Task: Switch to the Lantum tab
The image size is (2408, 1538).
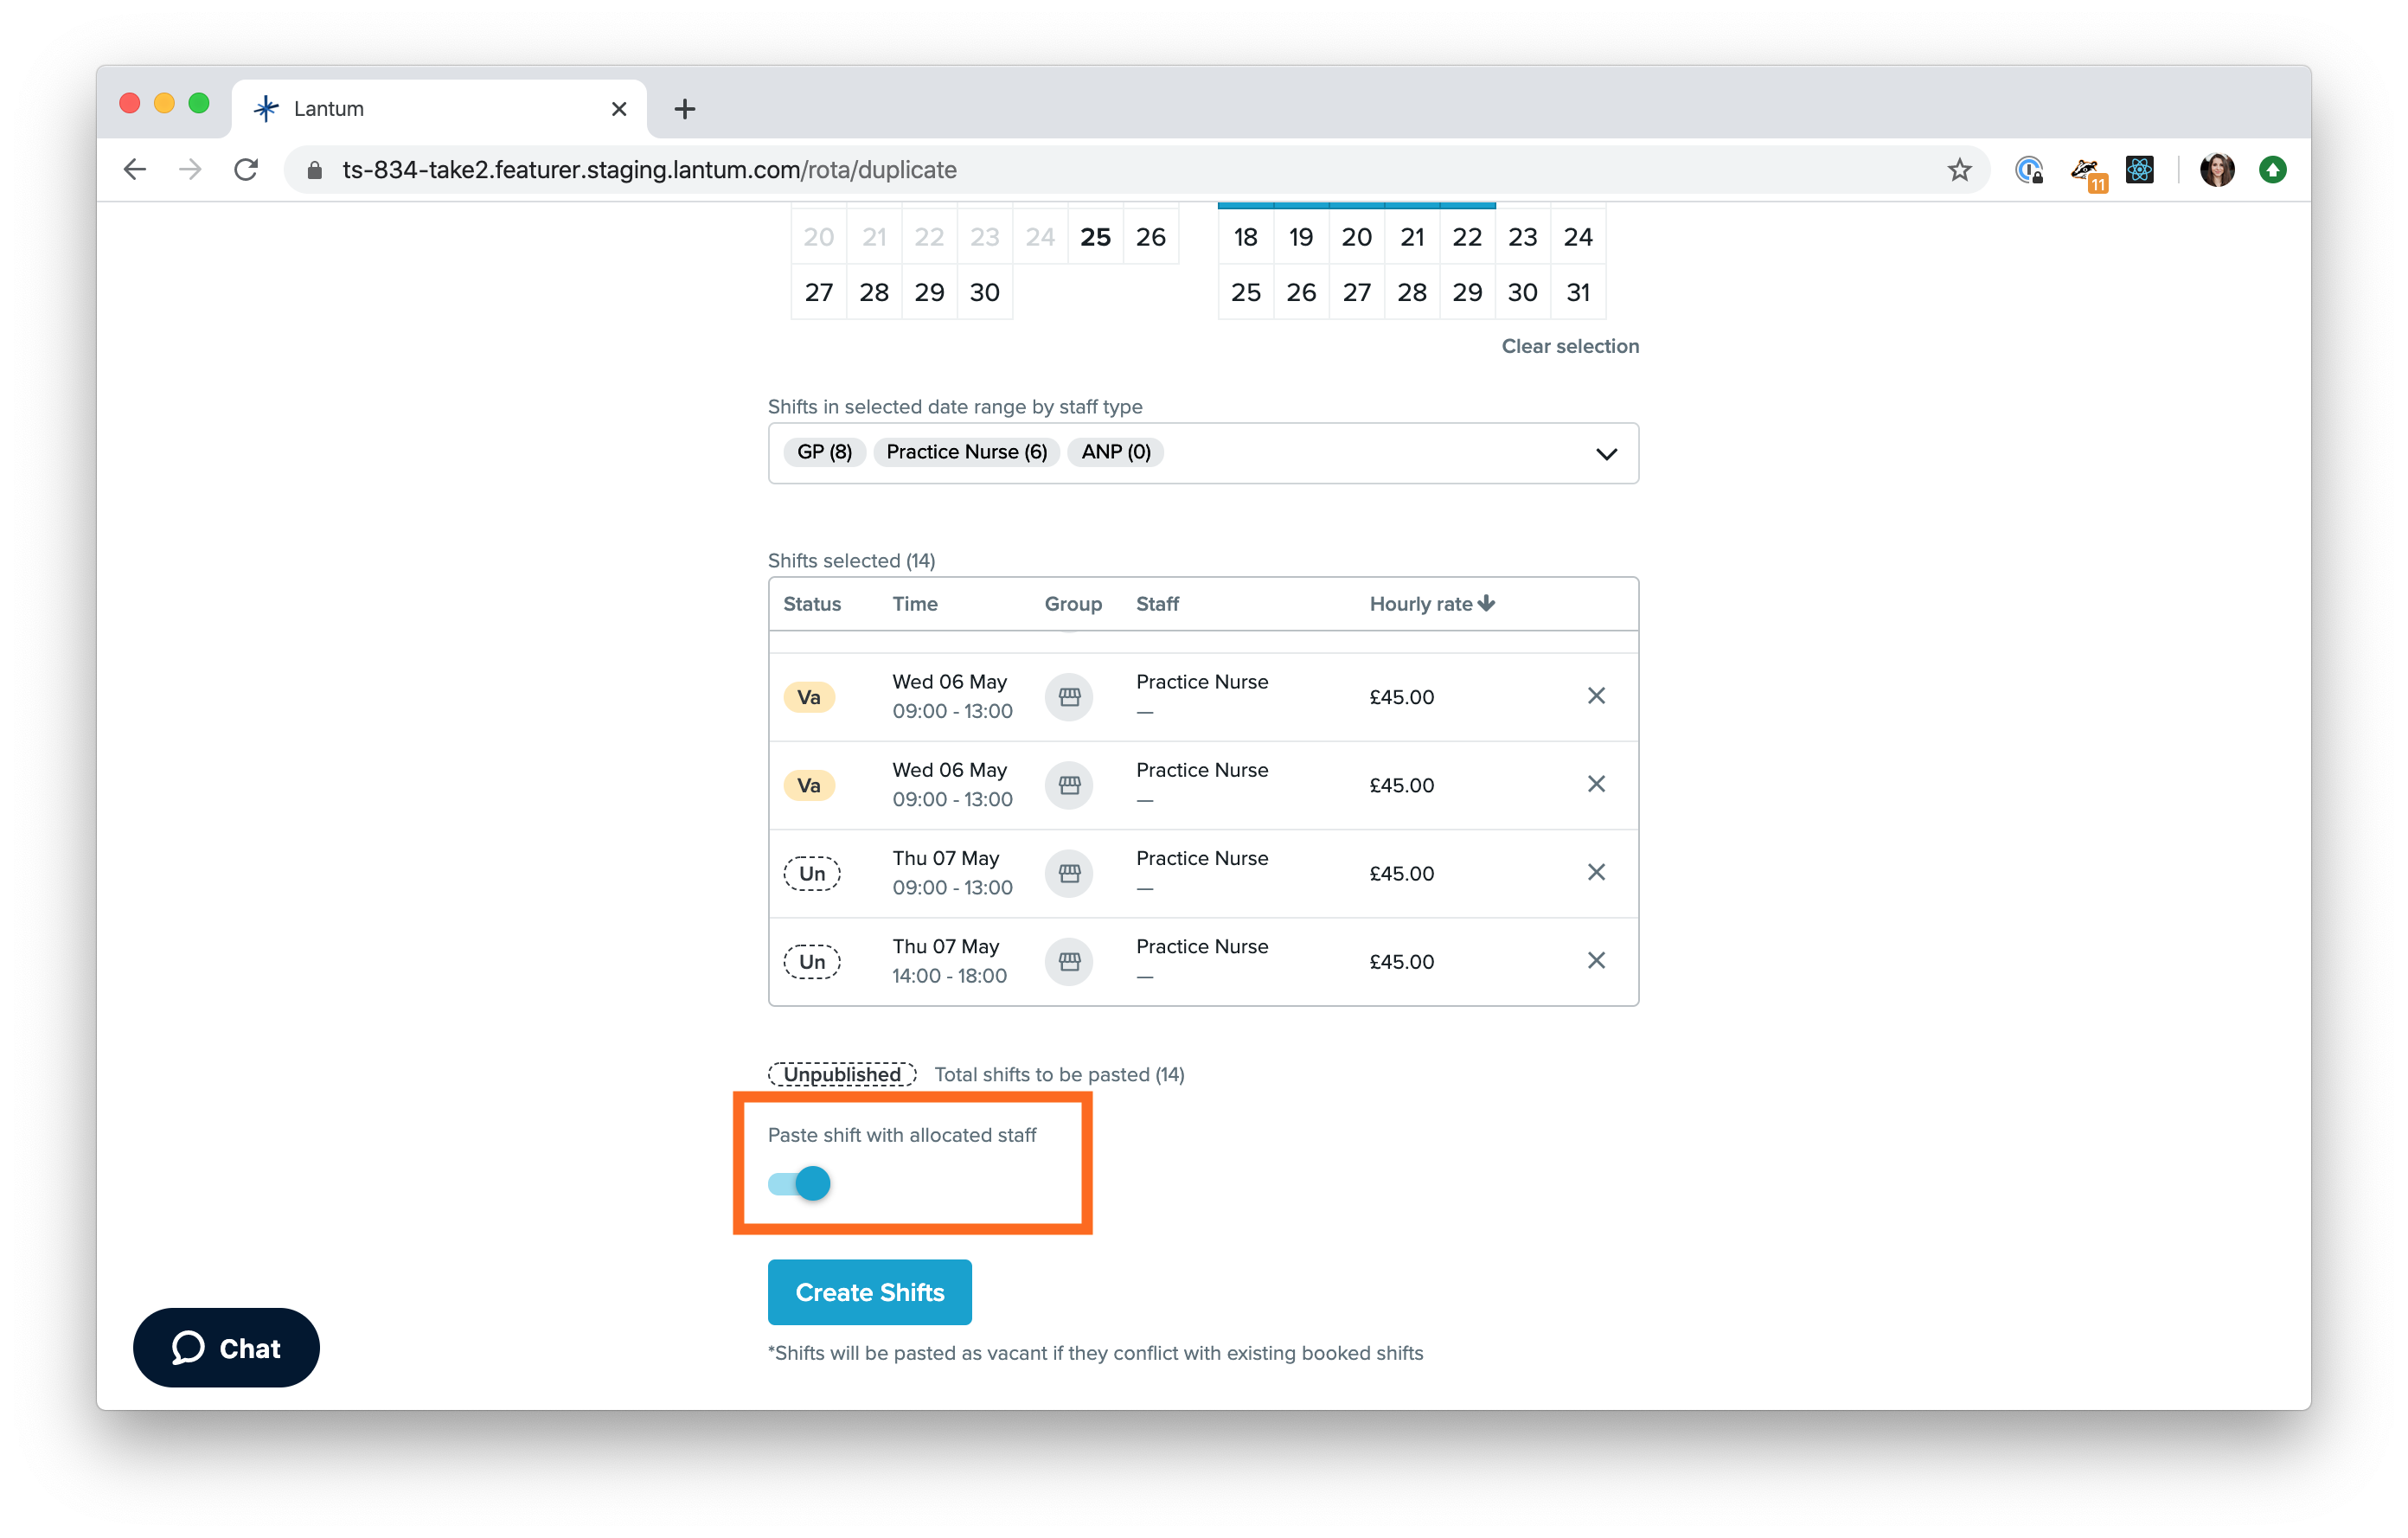Action: coord(440,109)
